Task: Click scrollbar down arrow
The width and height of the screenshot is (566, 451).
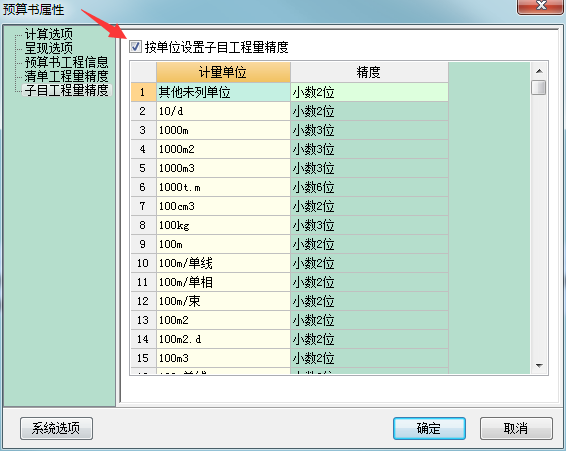Action: click(539, 366)
